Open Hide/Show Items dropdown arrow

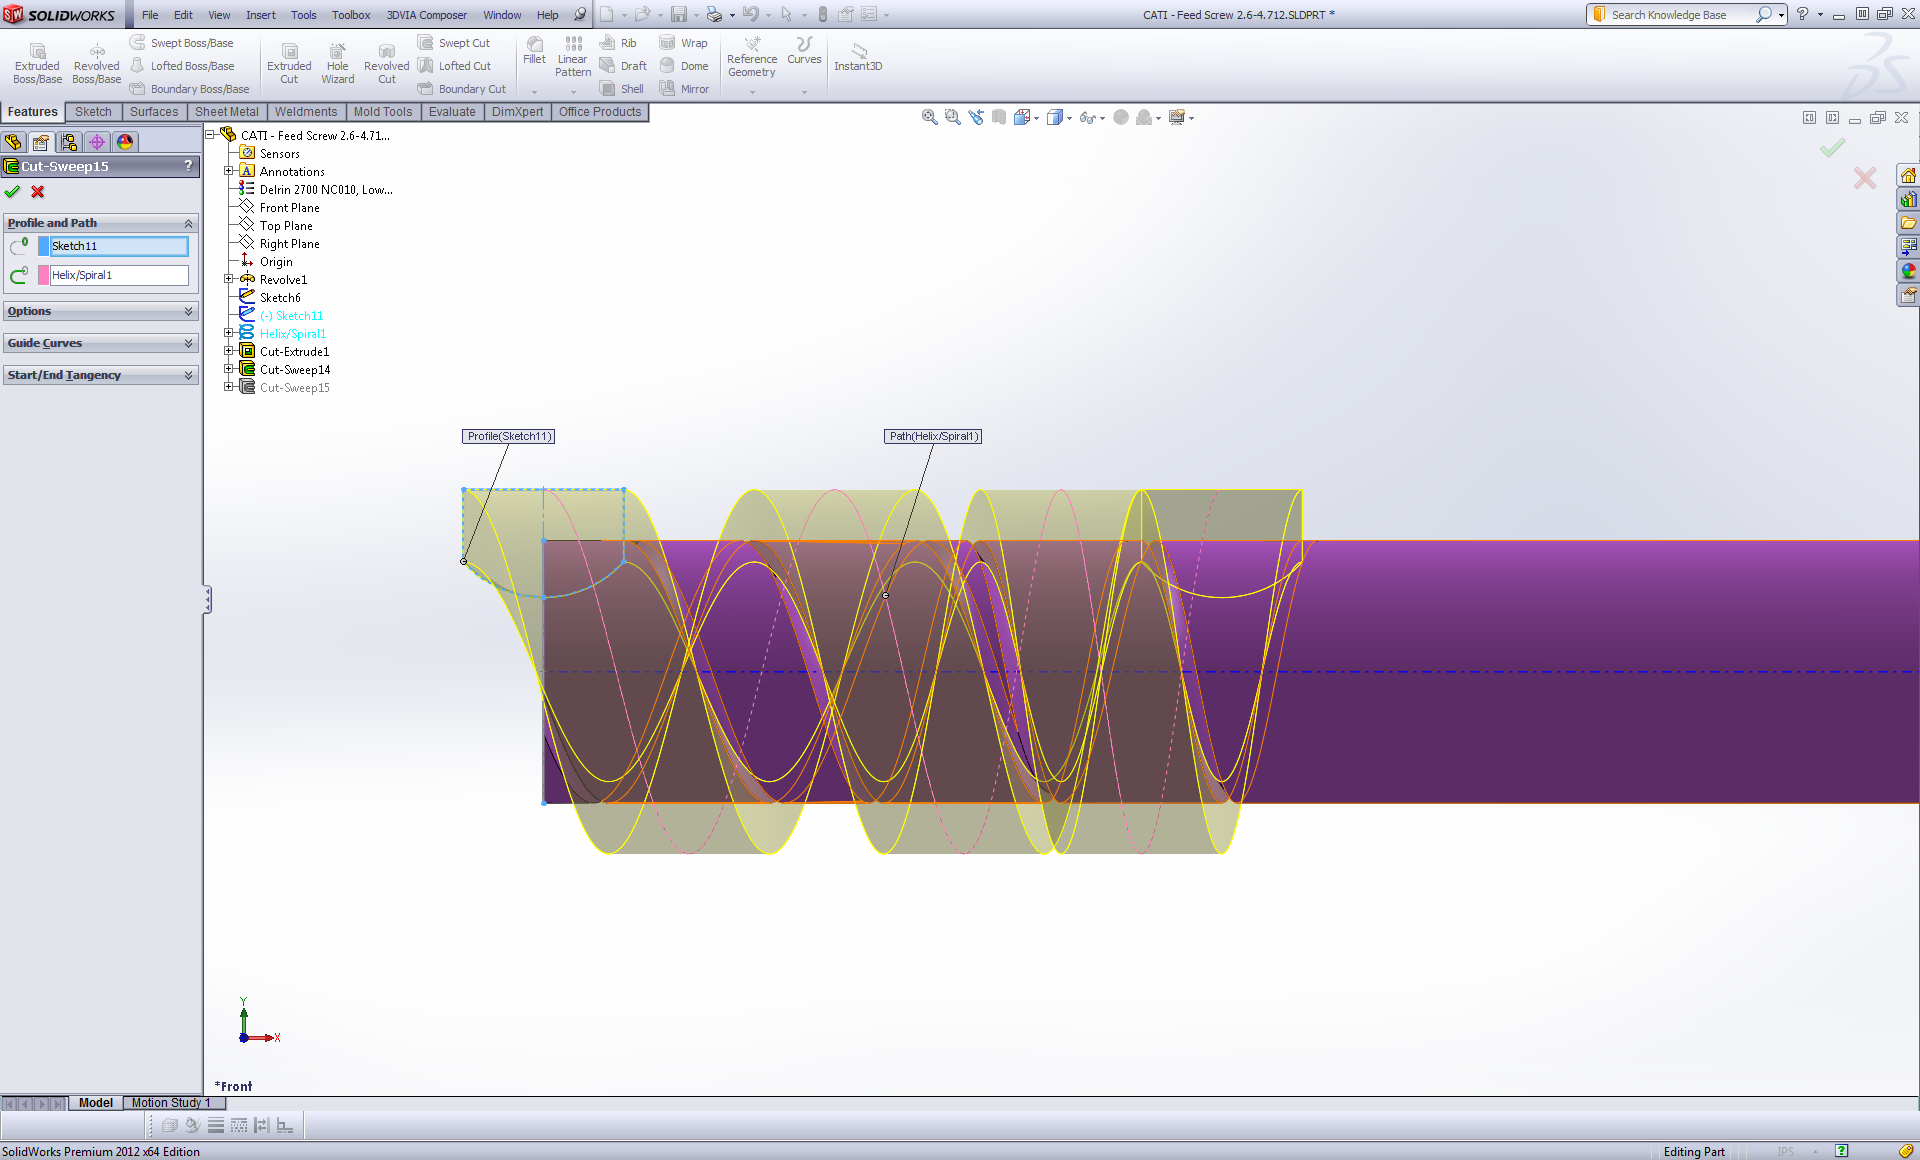[x=1102, y=118]
